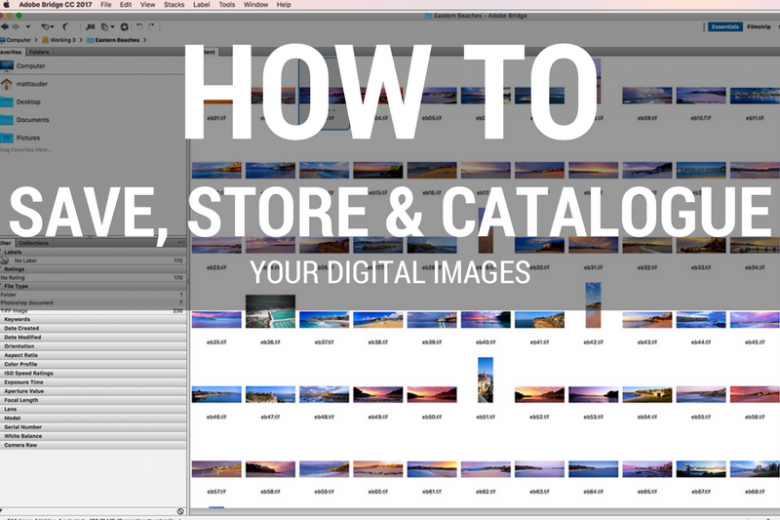
Task: Collapse the Labels filter section
Action: 93,252
